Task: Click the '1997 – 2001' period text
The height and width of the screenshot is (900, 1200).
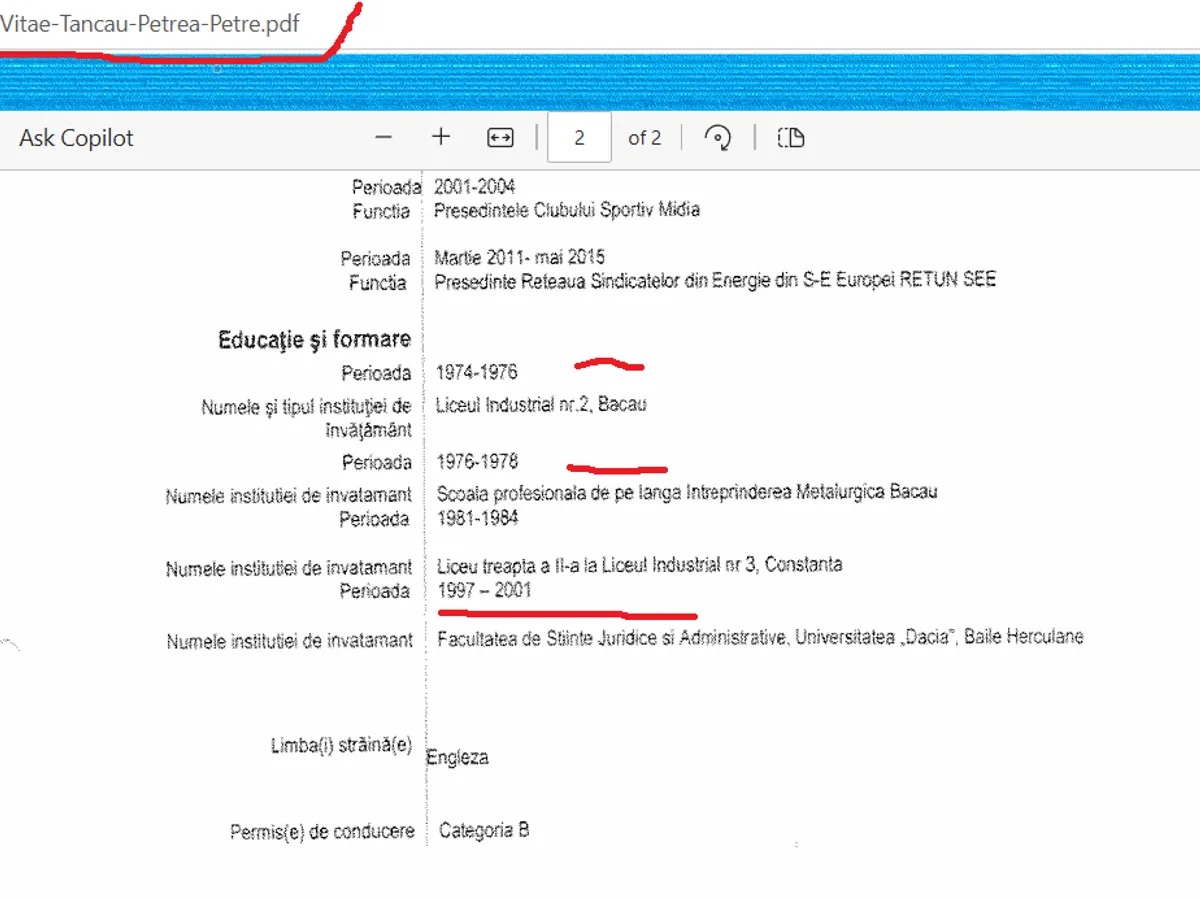Action: [485, 590]
